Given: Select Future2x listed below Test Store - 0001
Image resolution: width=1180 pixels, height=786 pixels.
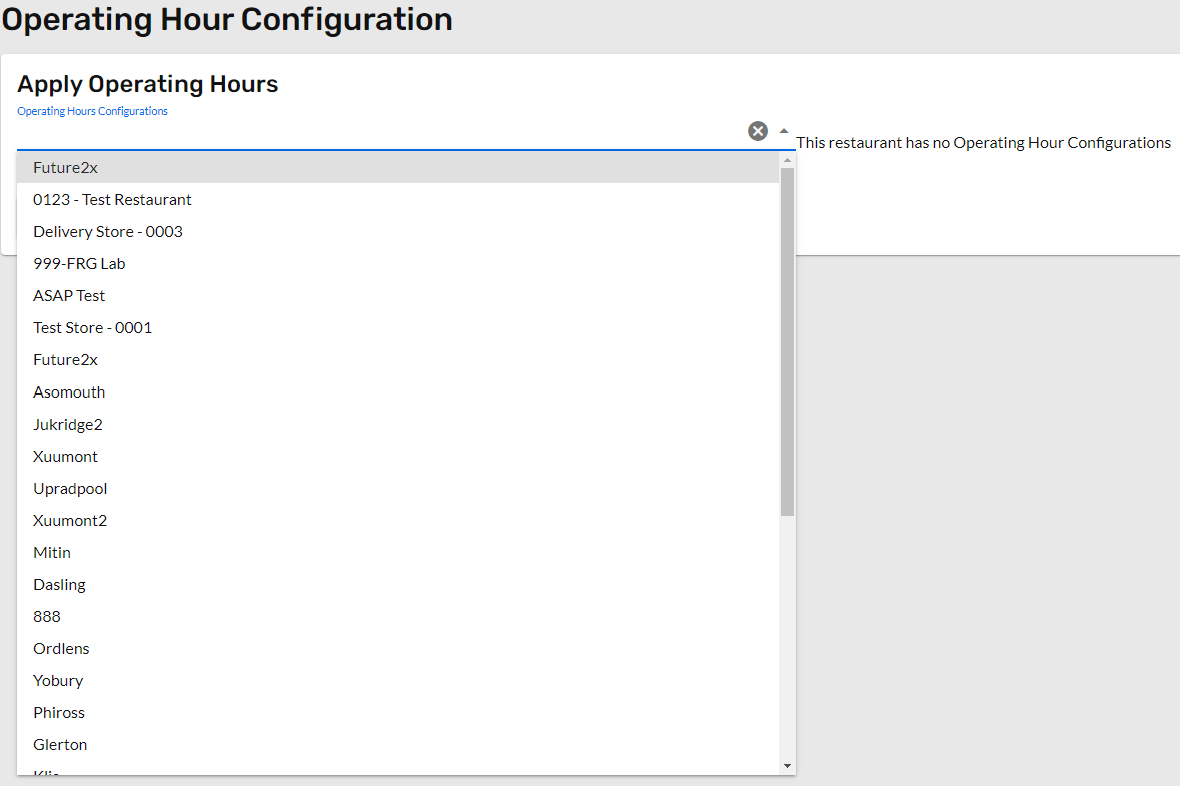Looking at the screenshot, I should (398, 360).
